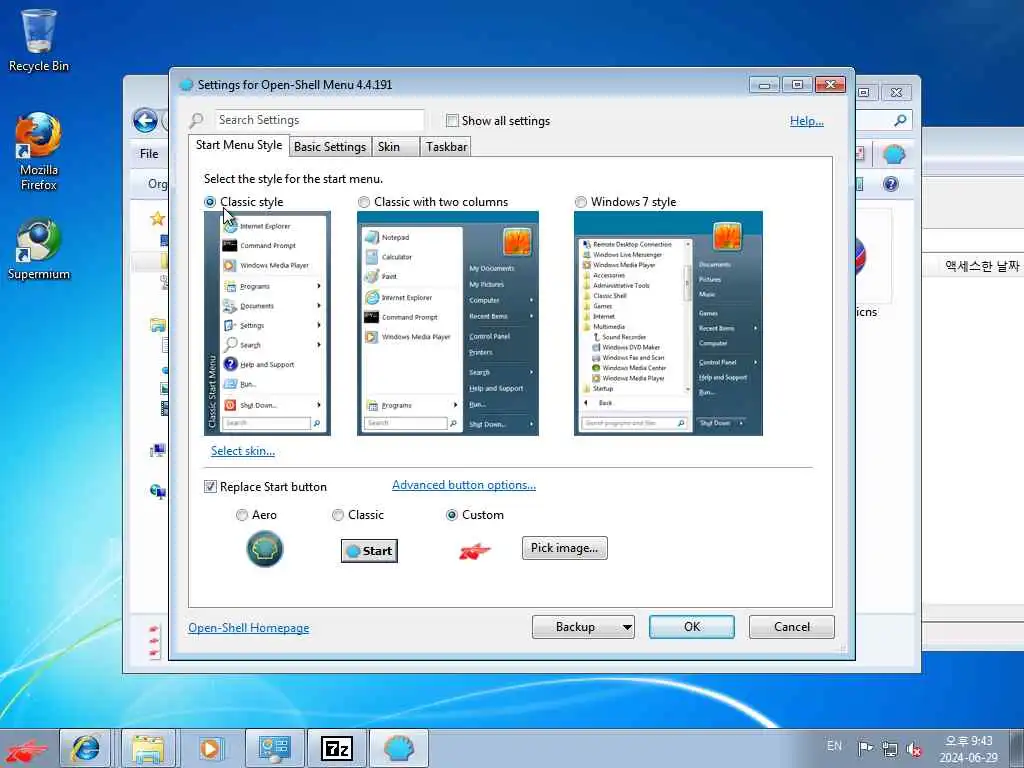Screen dimensions: 1024x768
Task: Open Open-Shell shell icon in taskbar
Action: (399, 748)
